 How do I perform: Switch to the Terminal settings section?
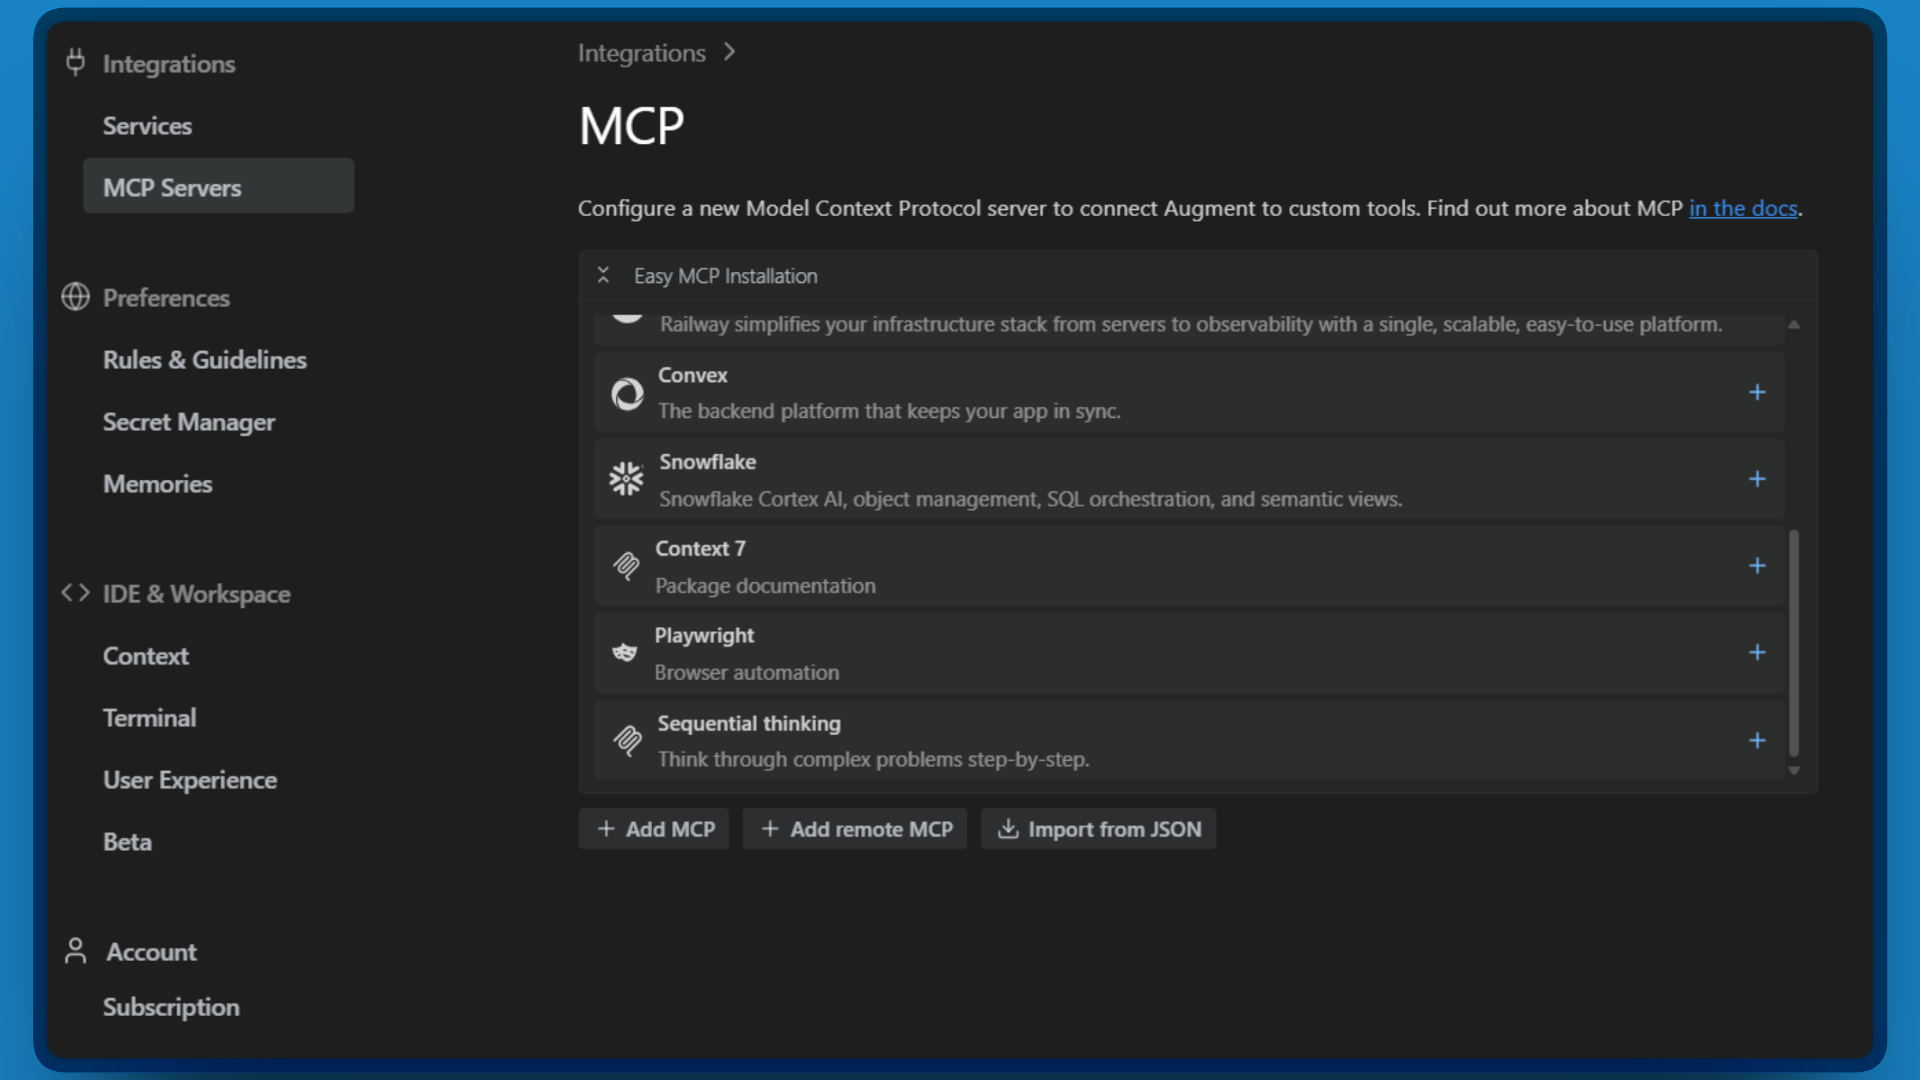tap(149, 717)
